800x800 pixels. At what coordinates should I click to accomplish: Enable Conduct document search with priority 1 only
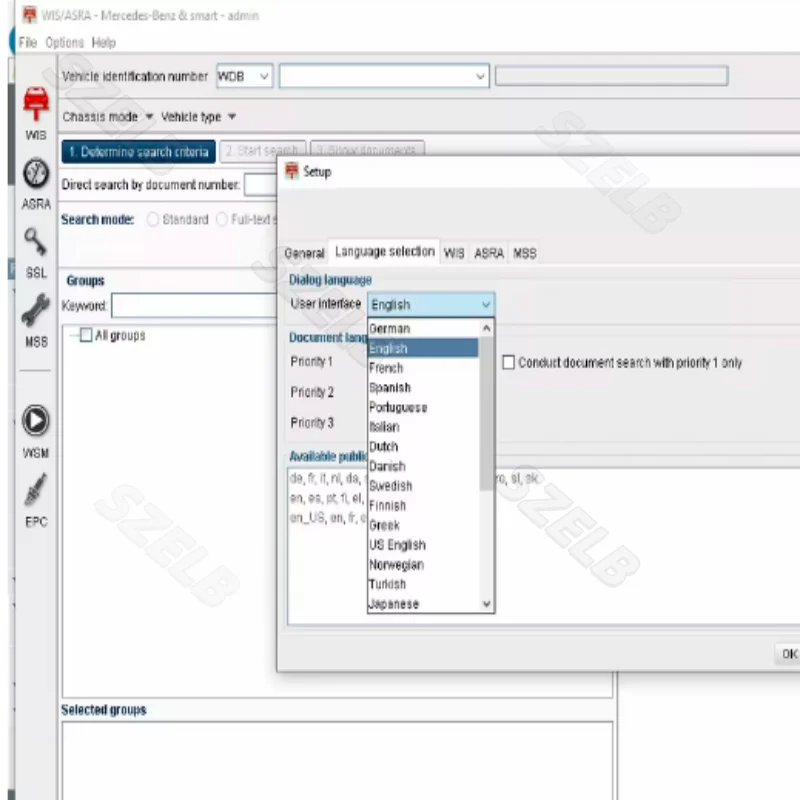pyautogui.click(x=509, y=362)
